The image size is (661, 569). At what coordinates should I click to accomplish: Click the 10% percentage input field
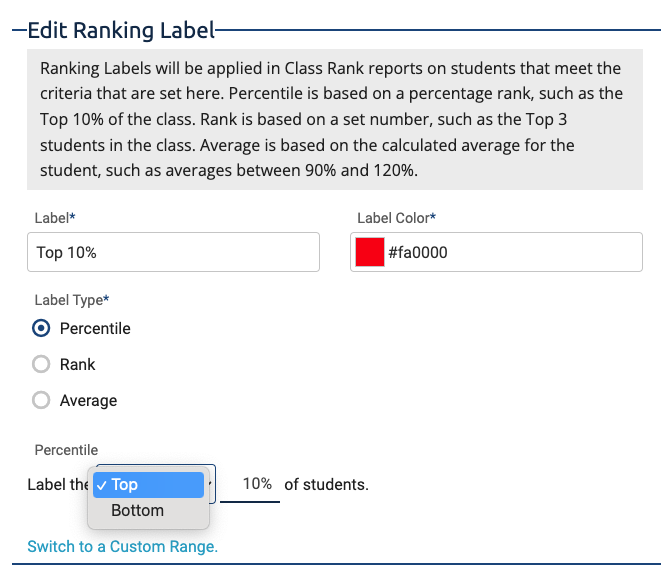click(250, 484)
